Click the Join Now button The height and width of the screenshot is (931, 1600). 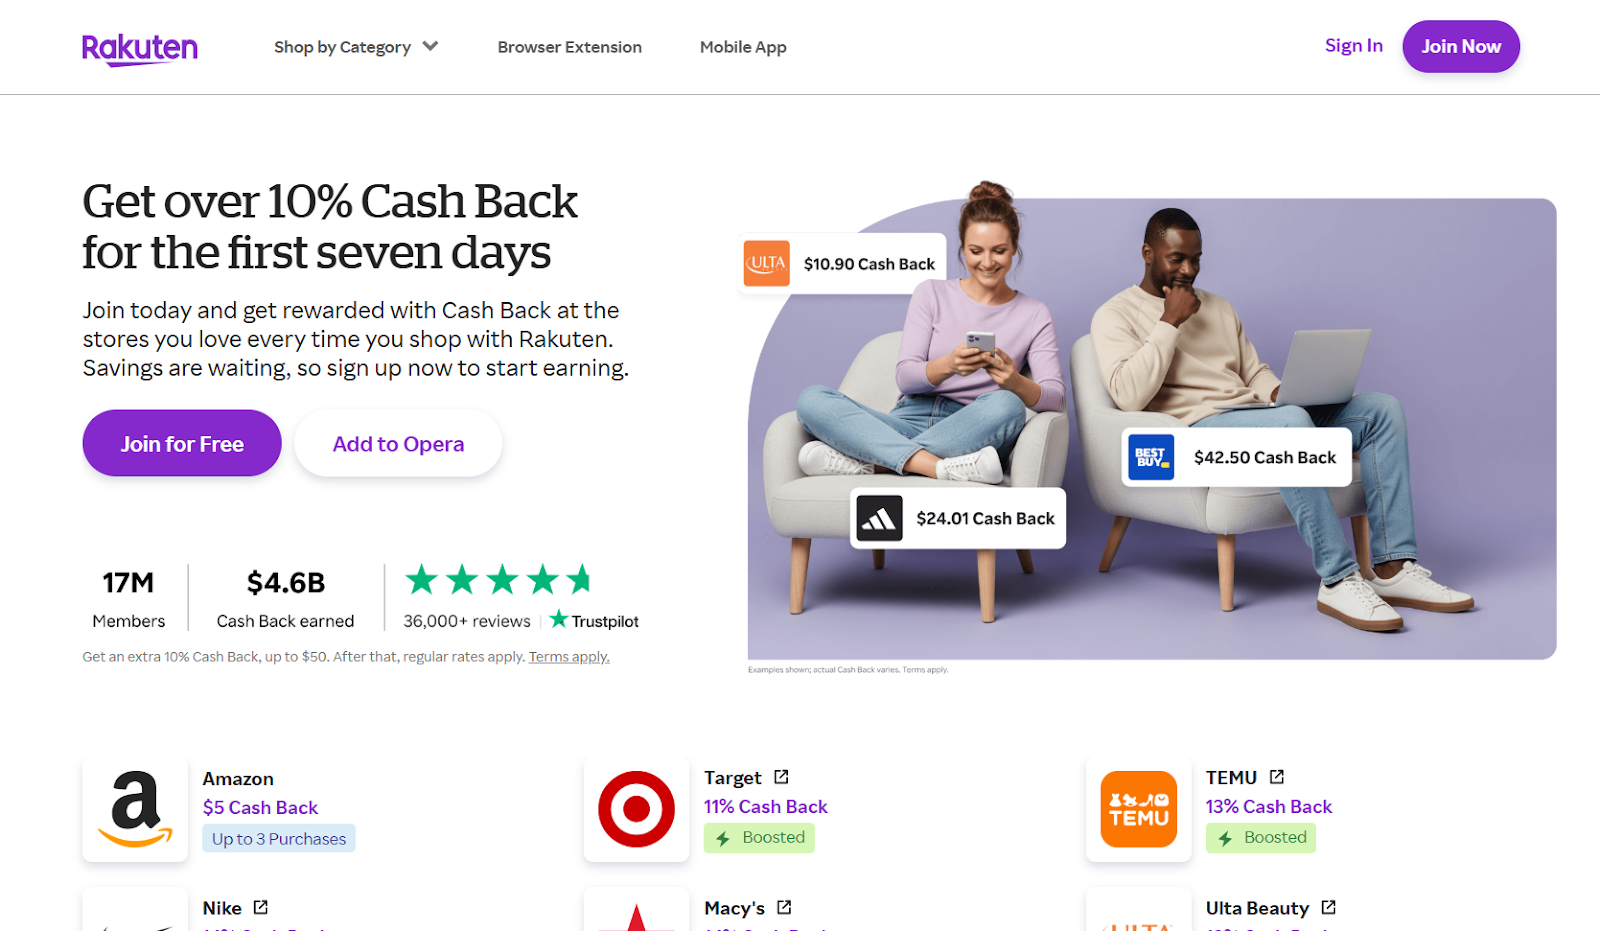(x=1461, y=46)
